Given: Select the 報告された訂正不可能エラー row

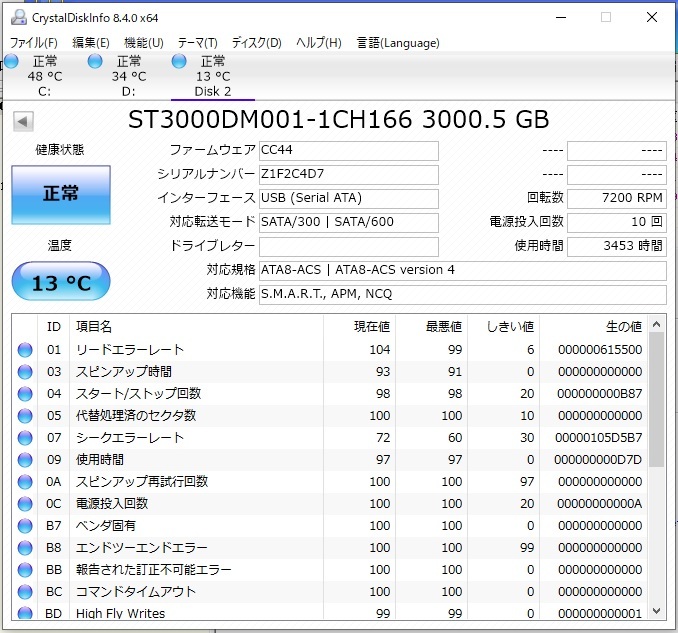Looking at the screenshot, I should click(x=330, y=570).
